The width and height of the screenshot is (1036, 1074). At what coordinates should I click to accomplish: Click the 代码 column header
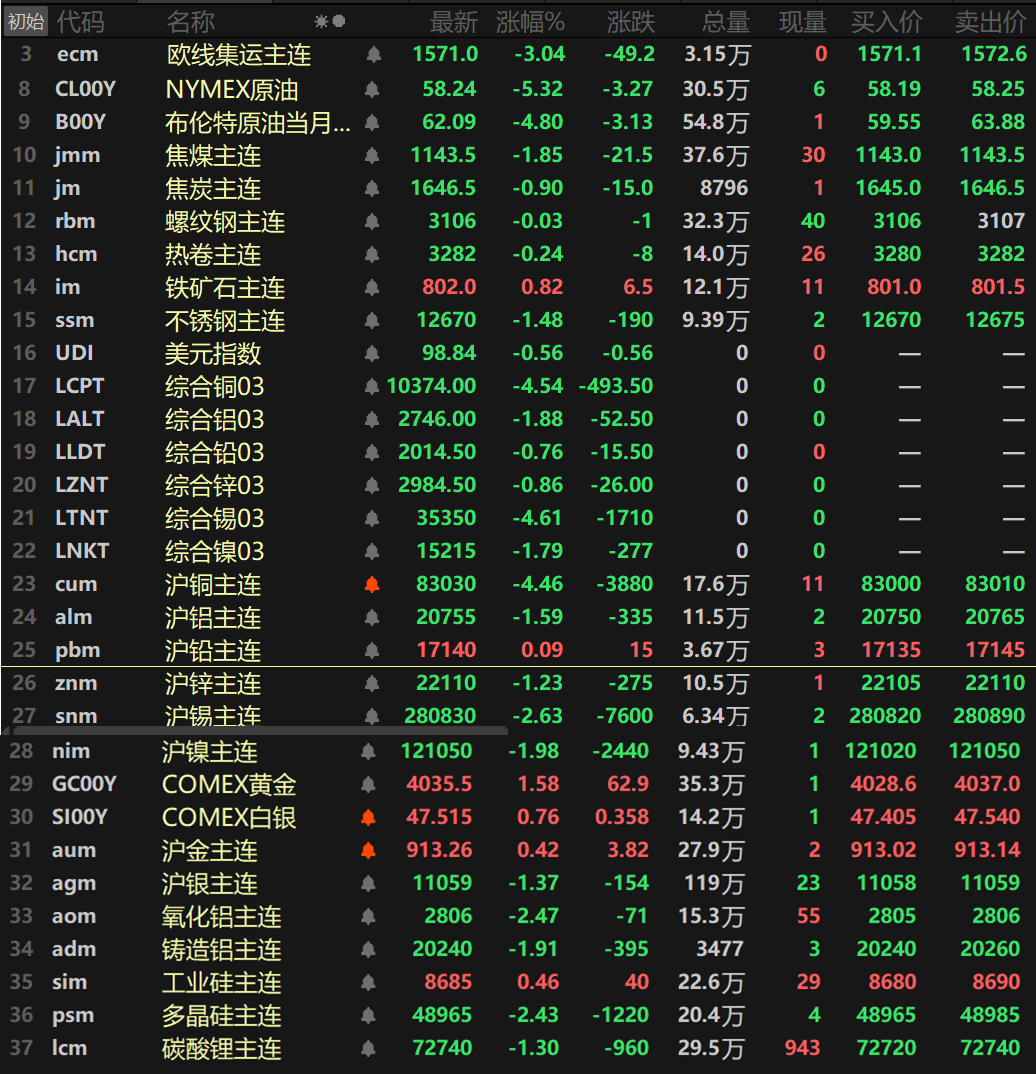[80, 21]
